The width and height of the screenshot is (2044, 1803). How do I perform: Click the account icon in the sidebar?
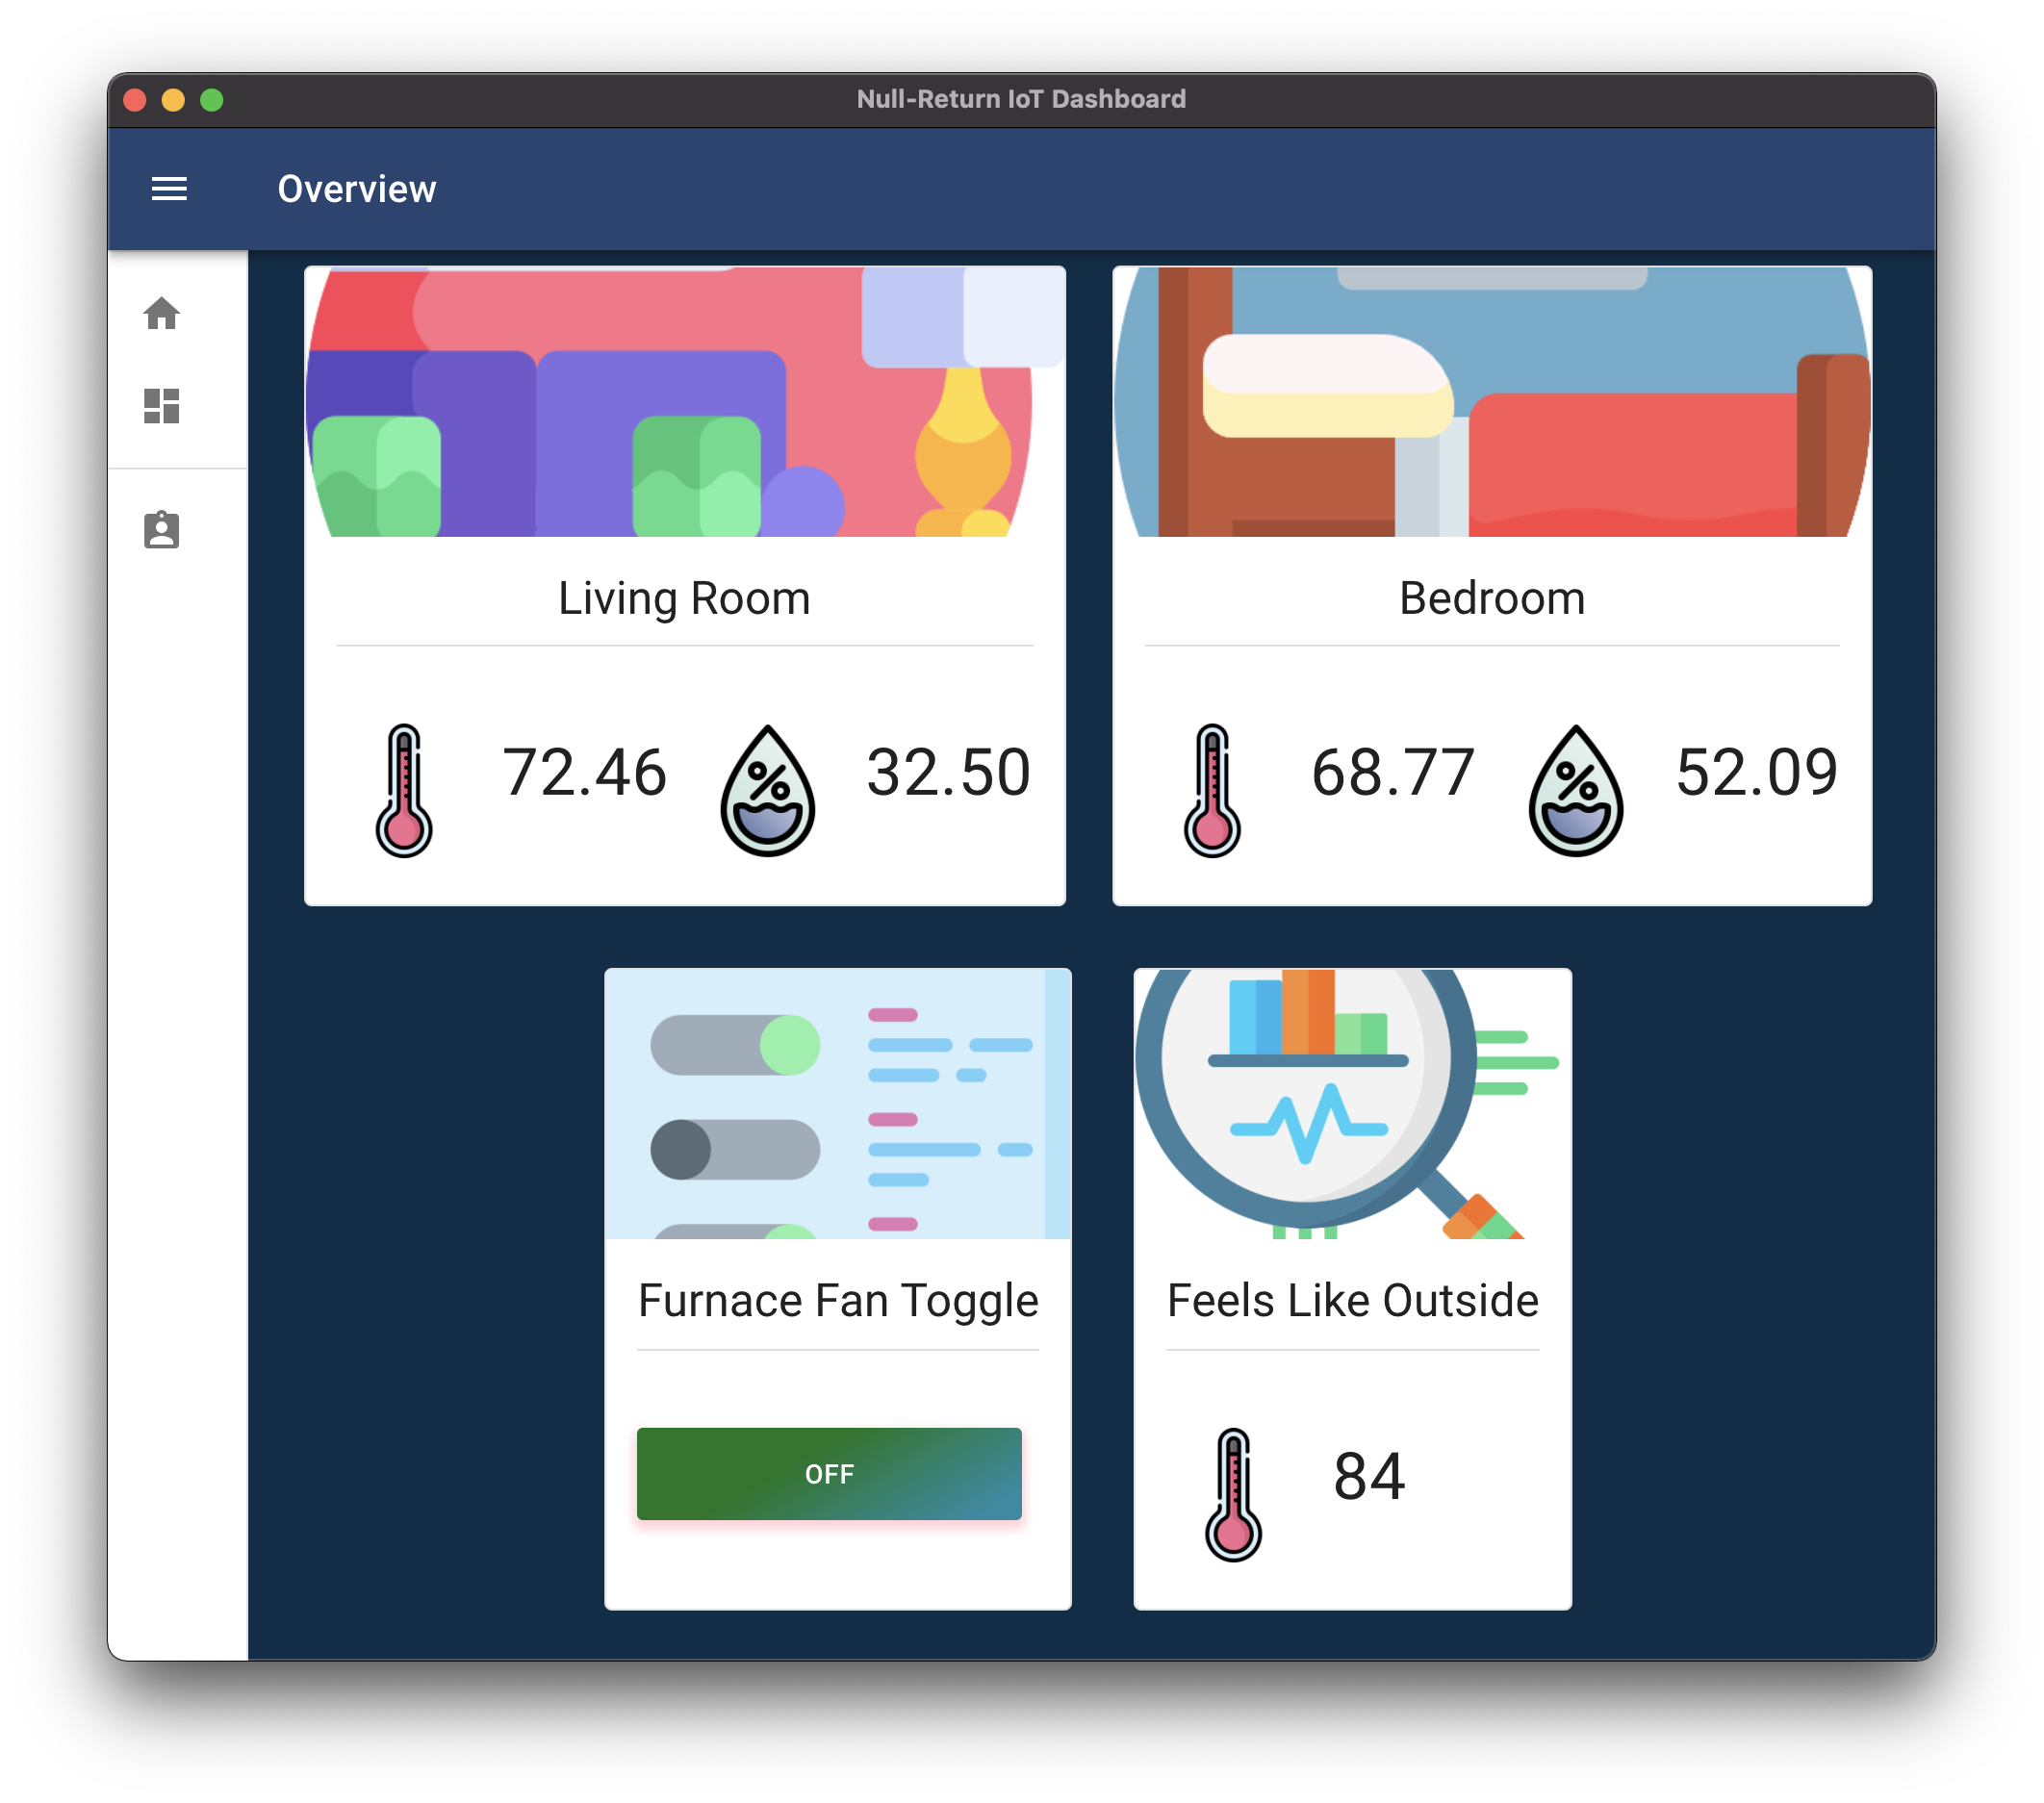click(x=162, y=530)
